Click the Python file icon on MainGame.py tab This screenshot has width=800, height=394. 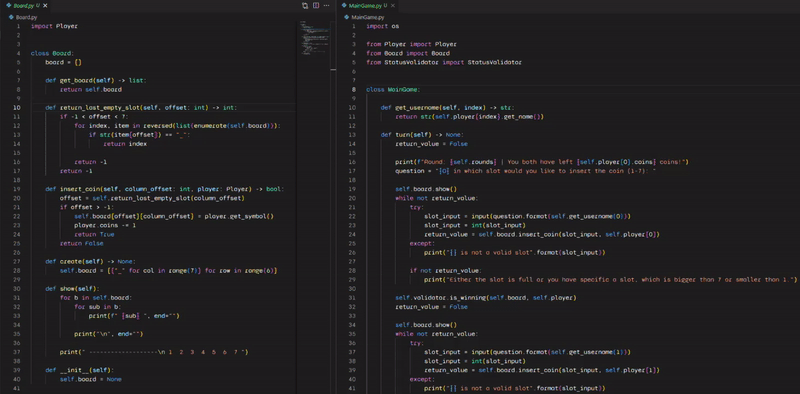coord(345,6)
